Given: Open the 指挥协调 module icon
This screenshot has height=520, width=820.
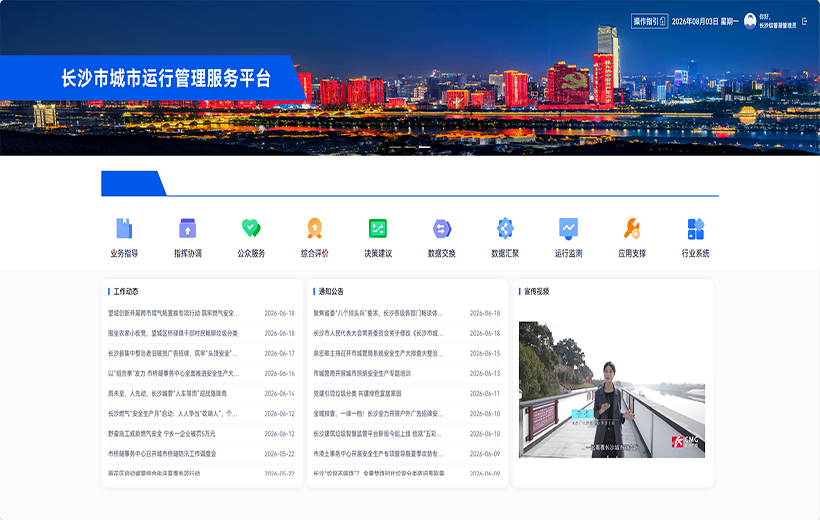Looking at the screenshot, I should point(188,229).
